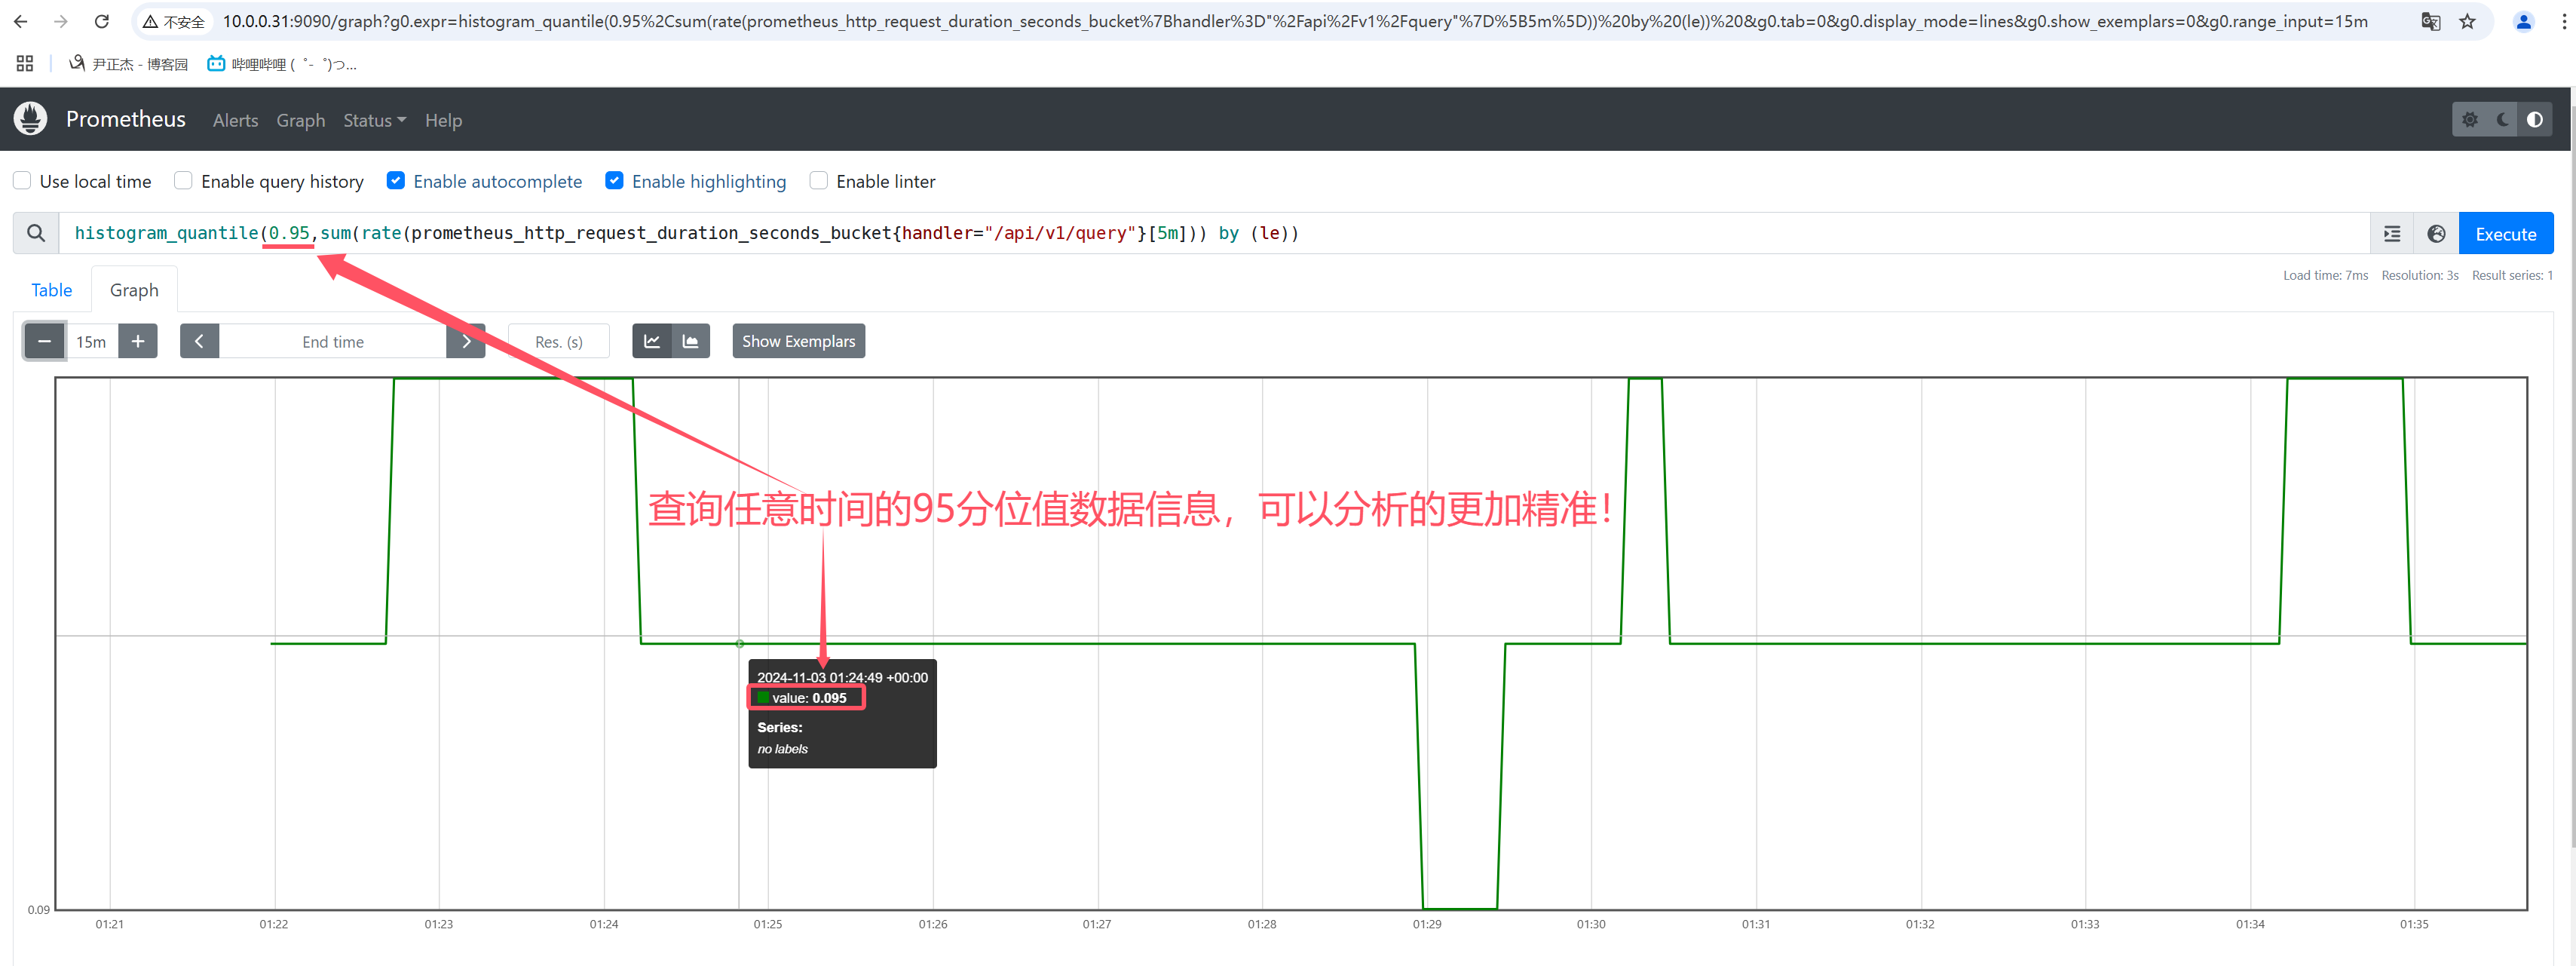Select the auto theme contrast icon
2576x966 pixels.
click(2534, 120)
